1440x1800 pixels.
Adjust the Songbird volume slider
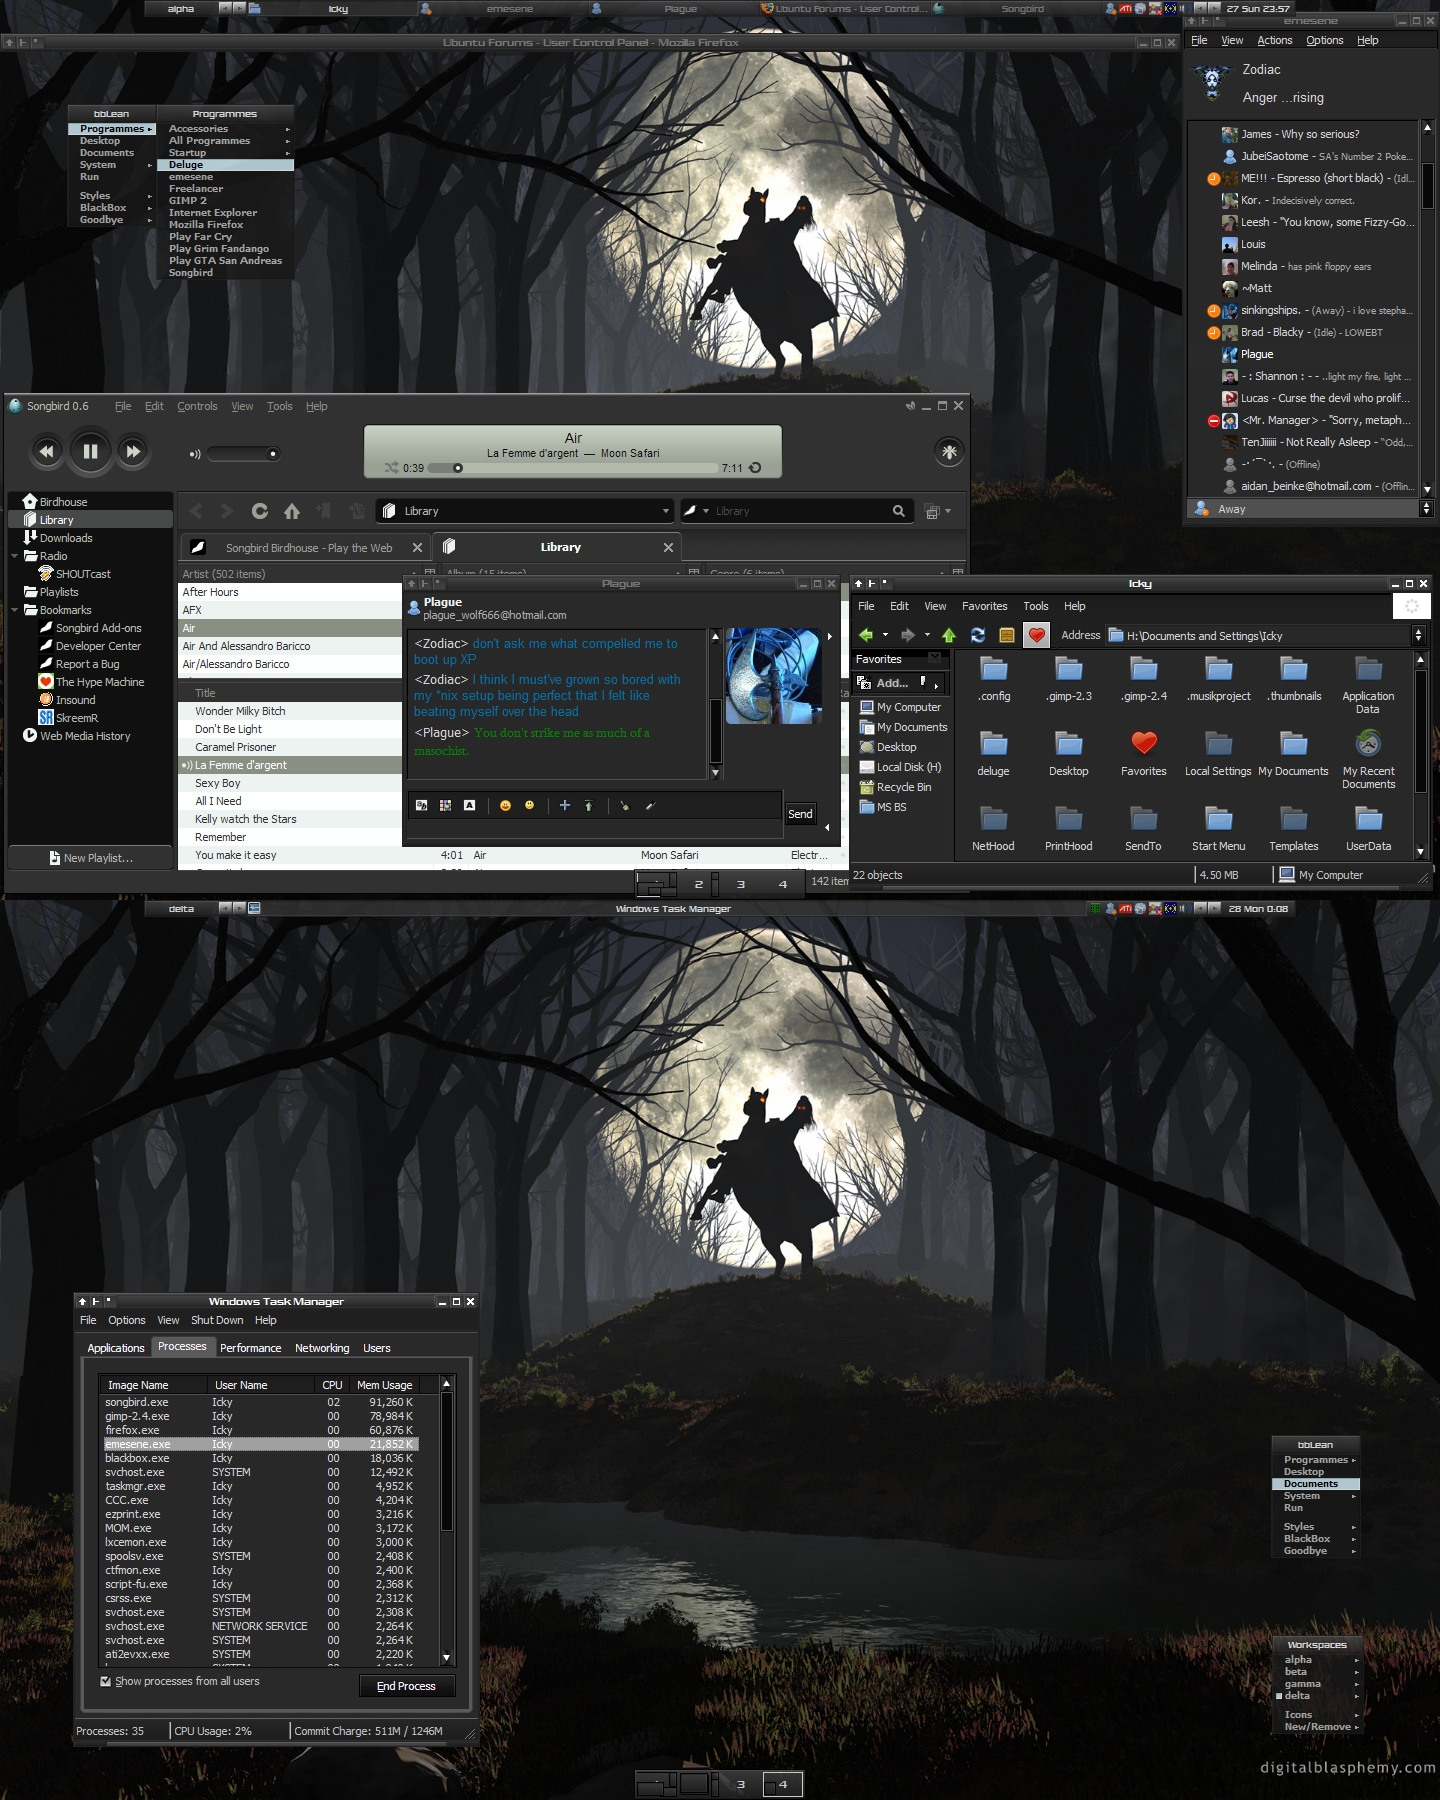point(244,454)
